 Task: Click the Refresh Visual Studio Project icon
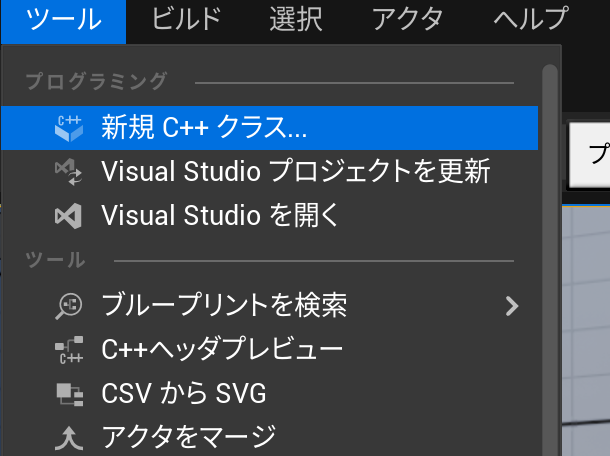tap(68, 172)
